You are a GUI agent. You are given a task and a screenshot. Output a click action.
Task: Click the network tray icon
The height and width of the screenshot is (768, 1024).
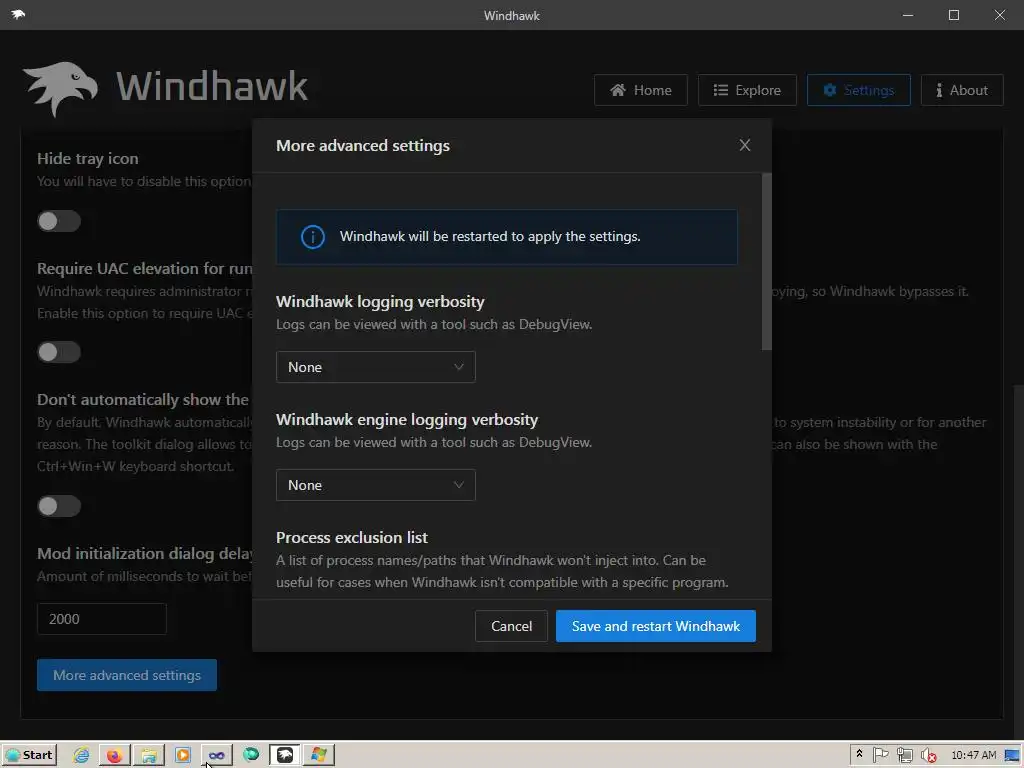pyautogui.click(x=904, y=755)
